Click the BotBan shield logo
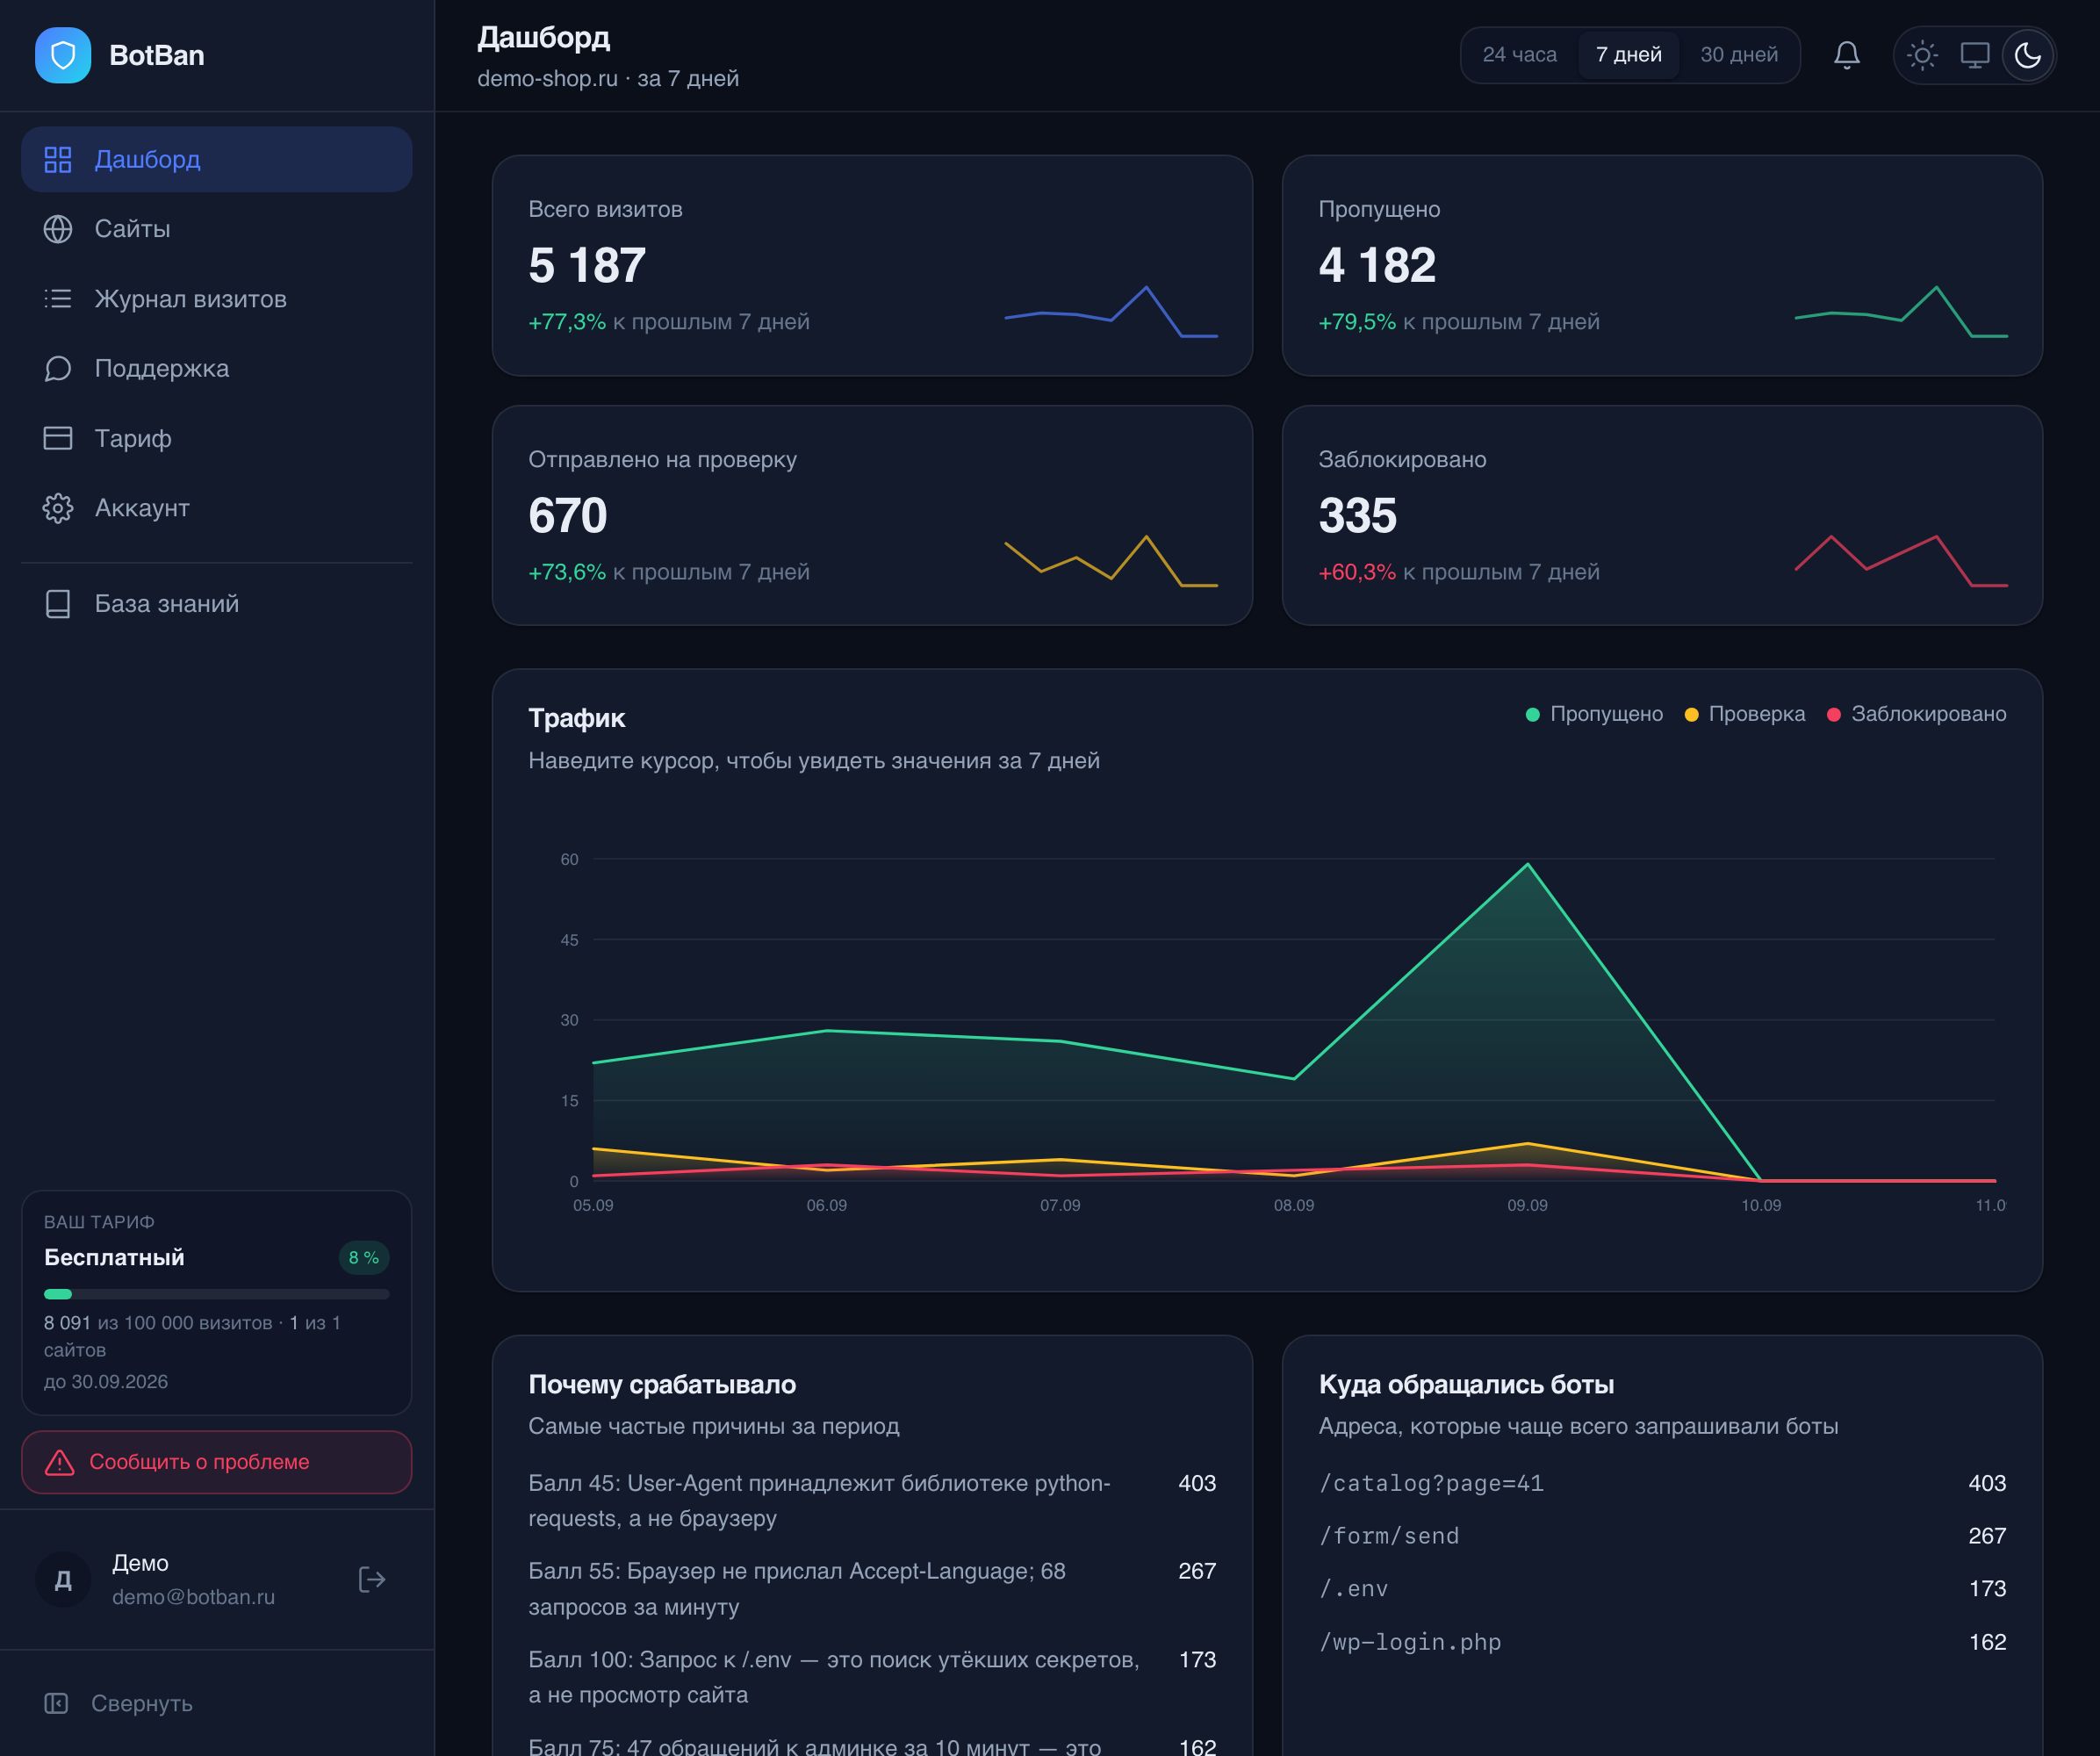Viewport: 2100px width, 1756px height. point(62,55)
